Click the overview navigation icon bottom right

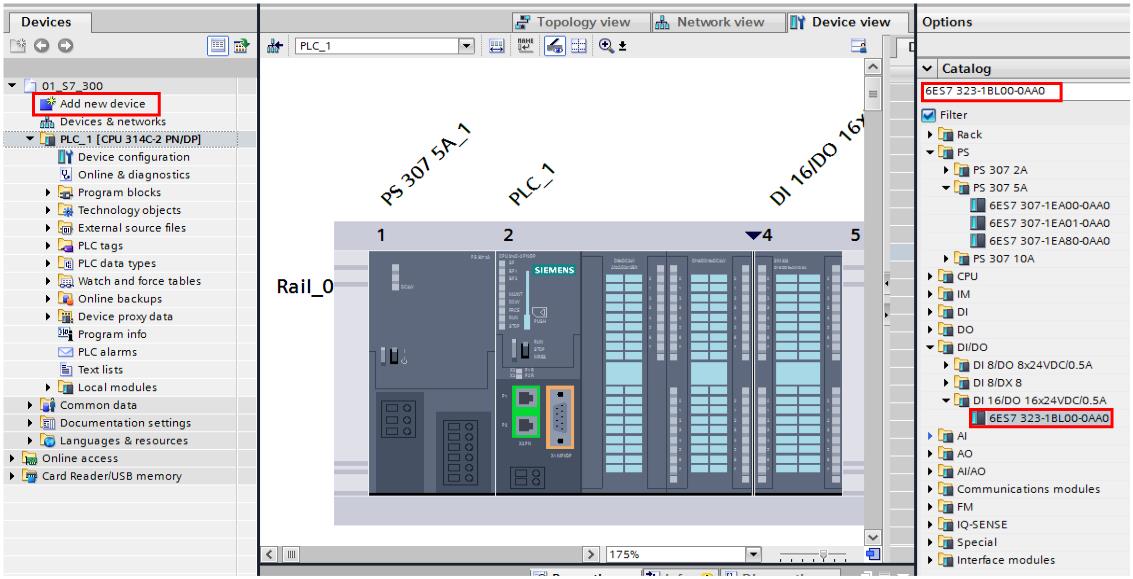pyautogui.click(x=873, y=554)
